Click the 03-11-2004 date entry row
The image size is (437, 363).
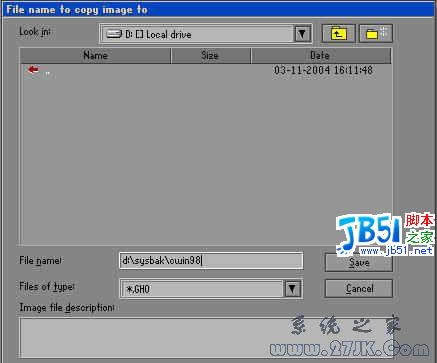206,70
